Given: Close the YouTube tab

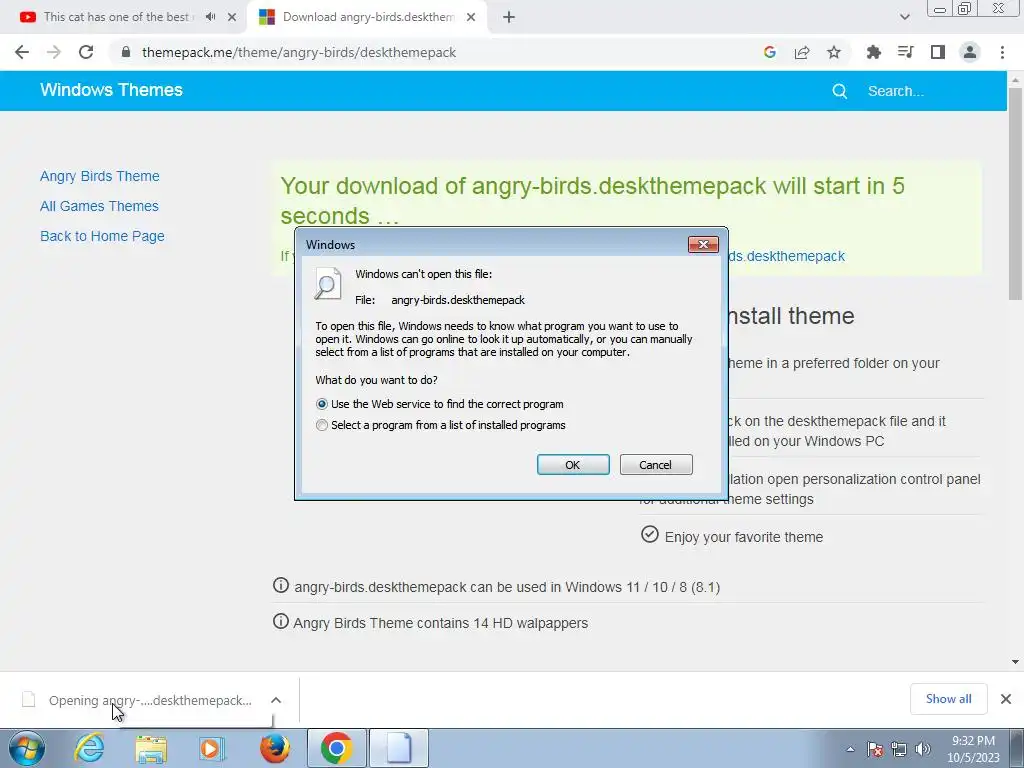Looking at the screenshot, I should 232,17.
